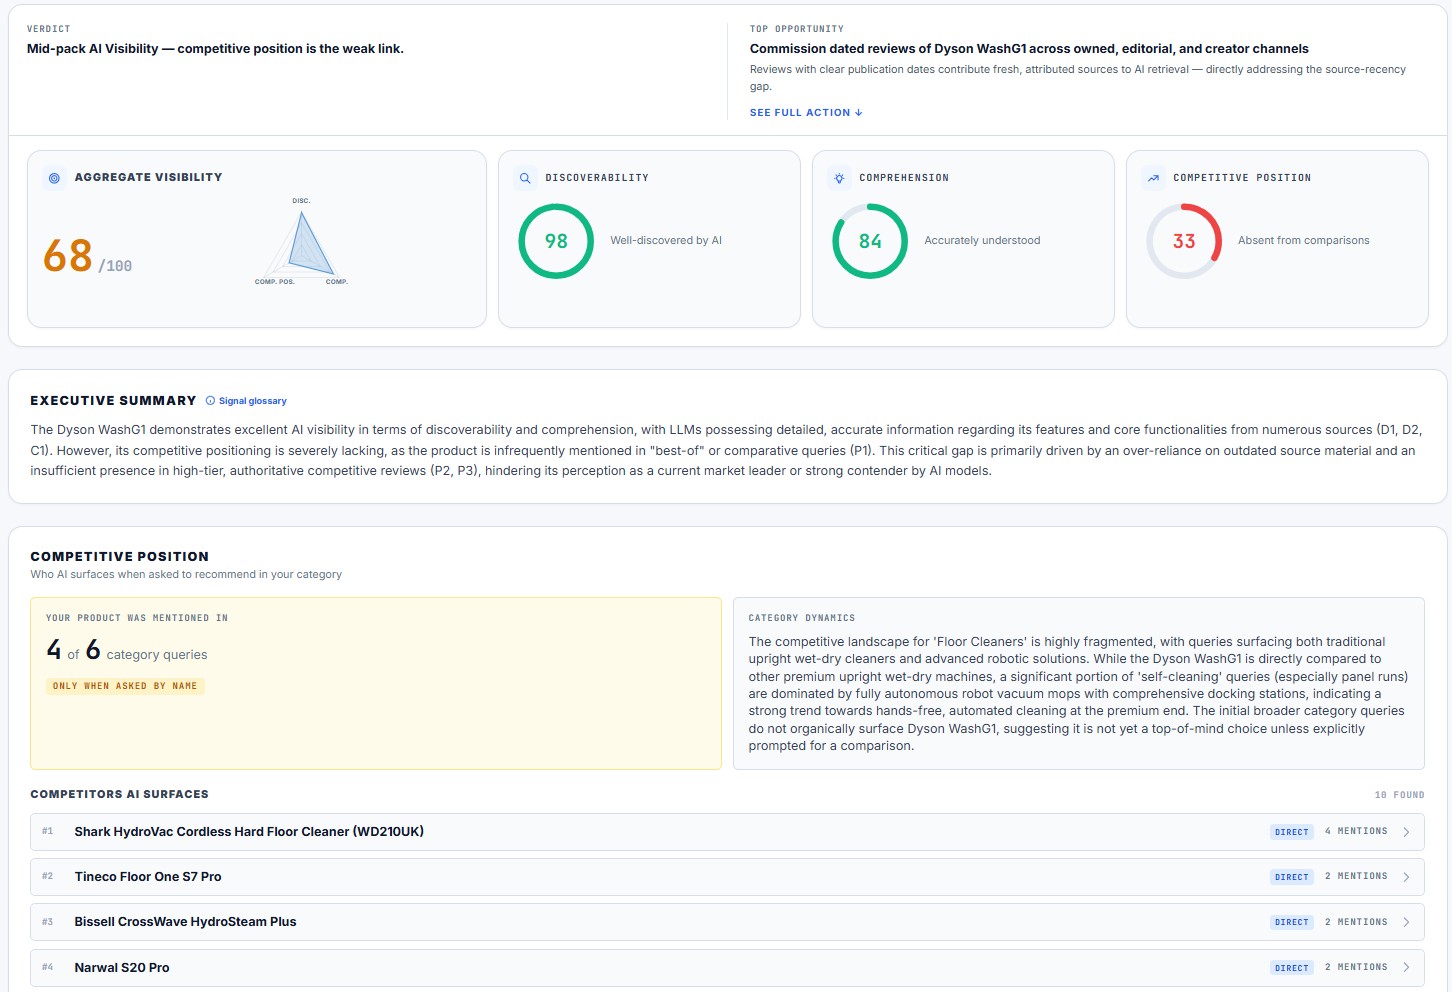Screen dimensions: 1452x992
Task: Select Shark HydroVac Cordless Hard Floor Cleaner name
Action: (x=249, y=832)
